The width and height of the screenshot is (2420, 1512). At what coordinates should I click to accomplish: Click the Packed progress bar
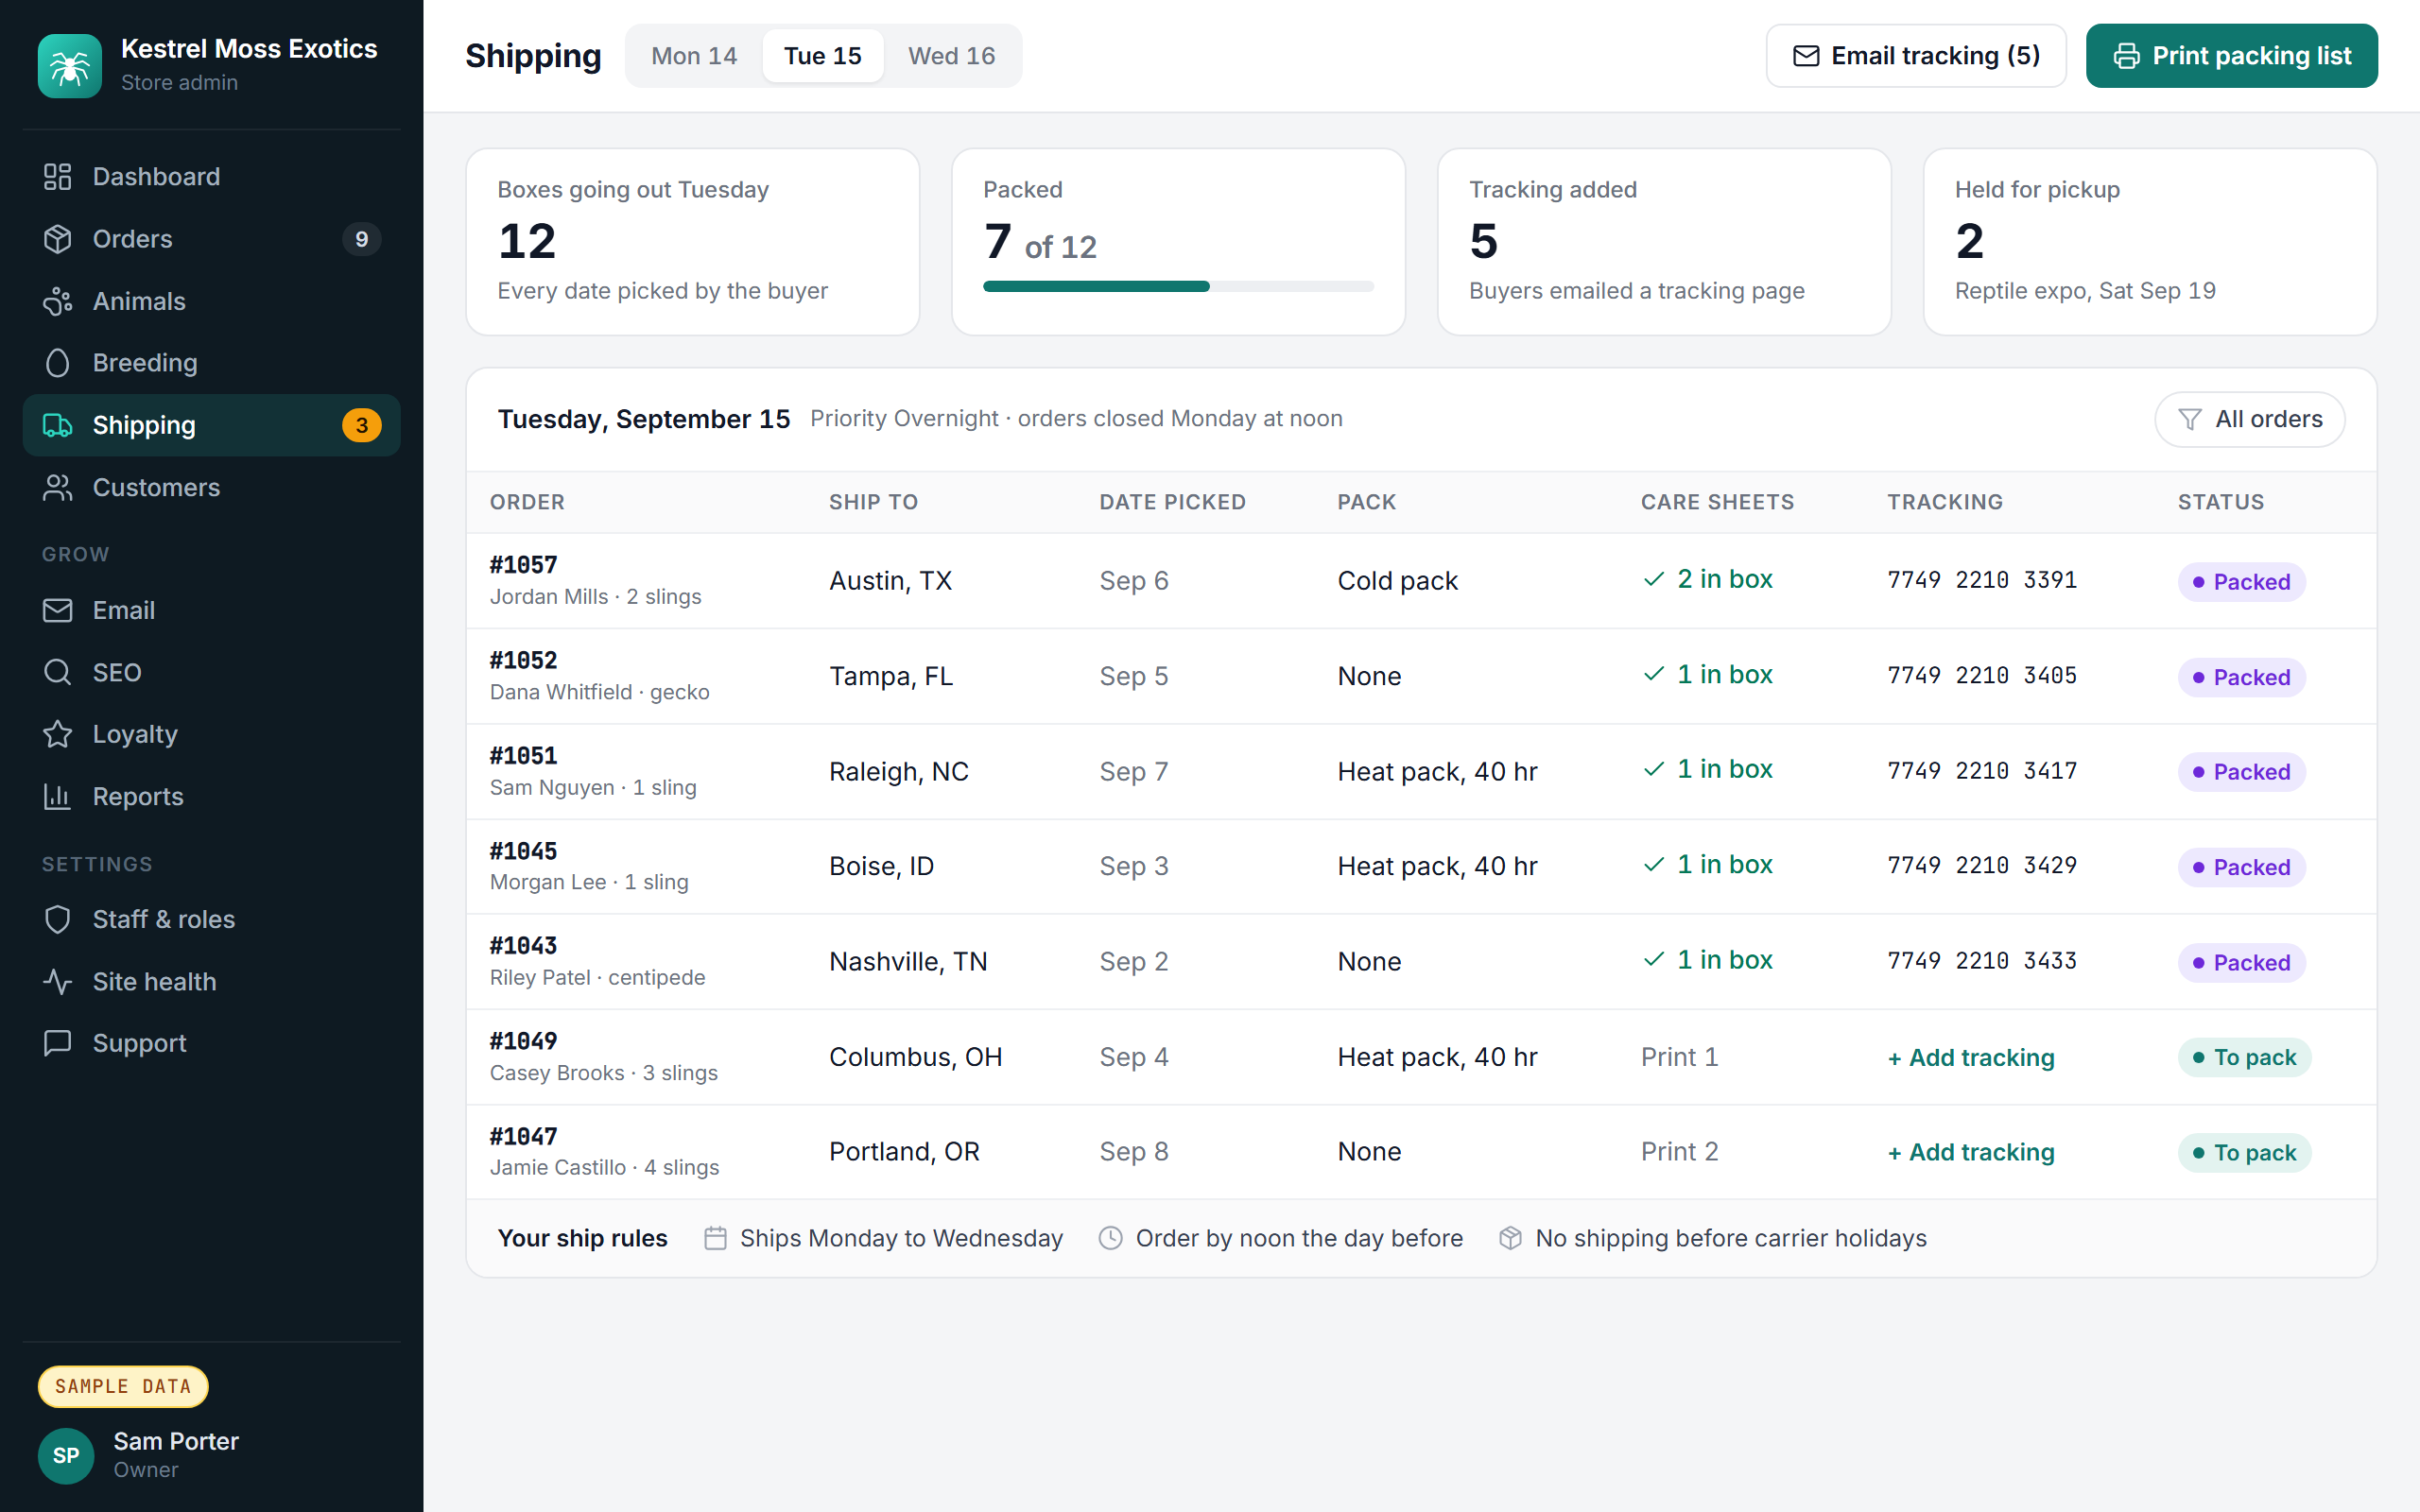tap(1178, 287)
